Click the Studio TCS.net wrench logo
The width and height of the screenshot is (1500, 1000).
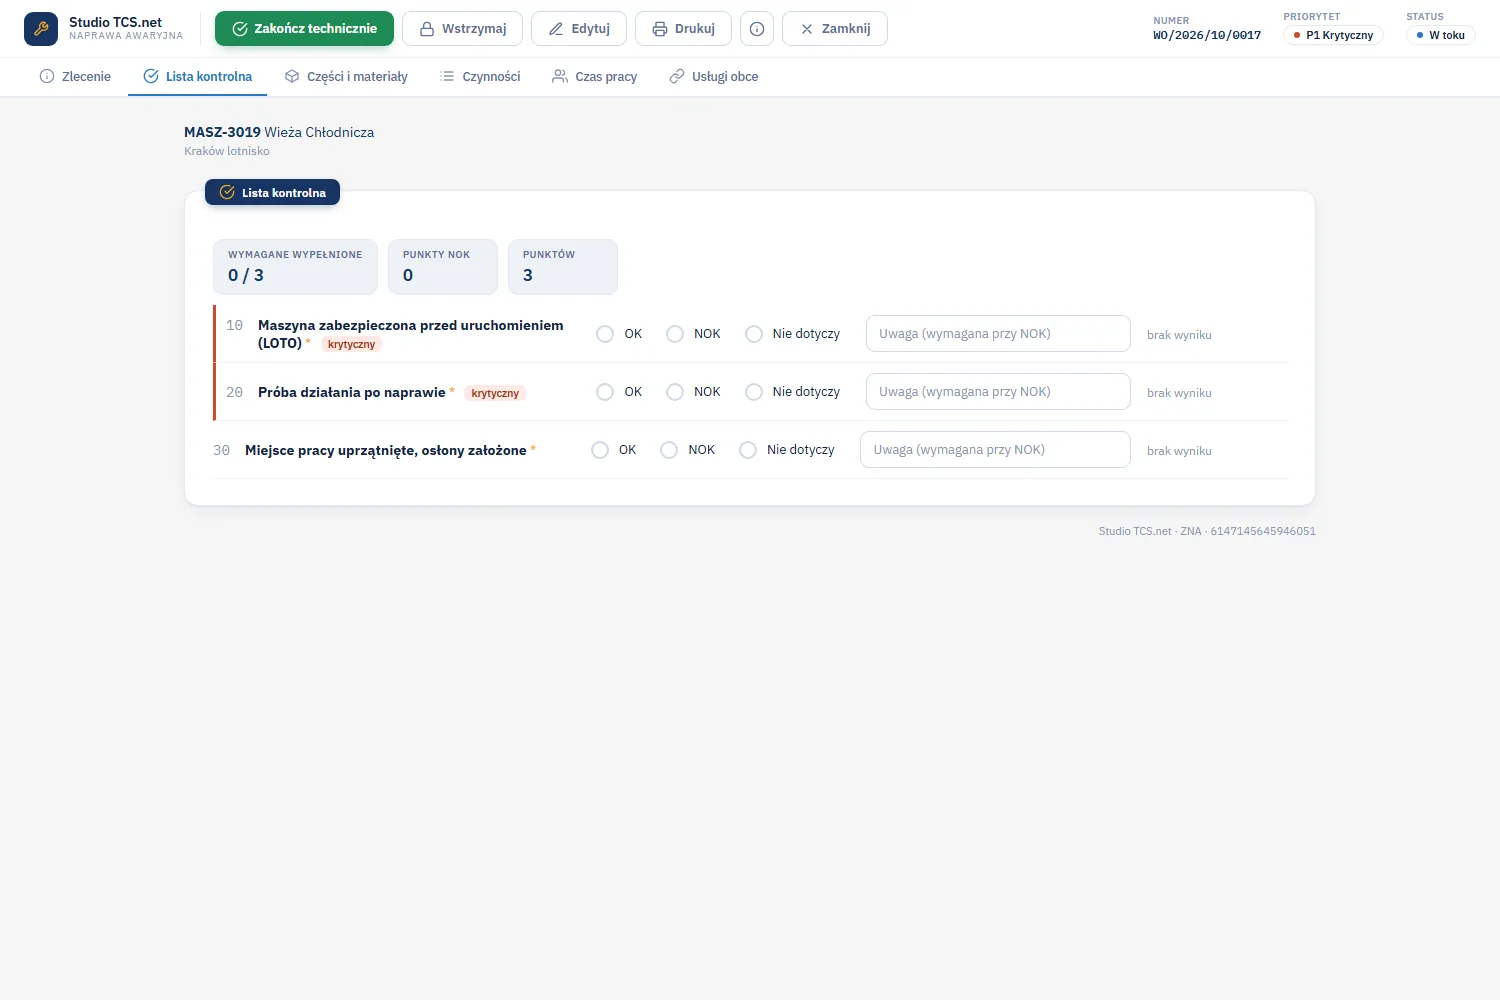coord(41,29)
